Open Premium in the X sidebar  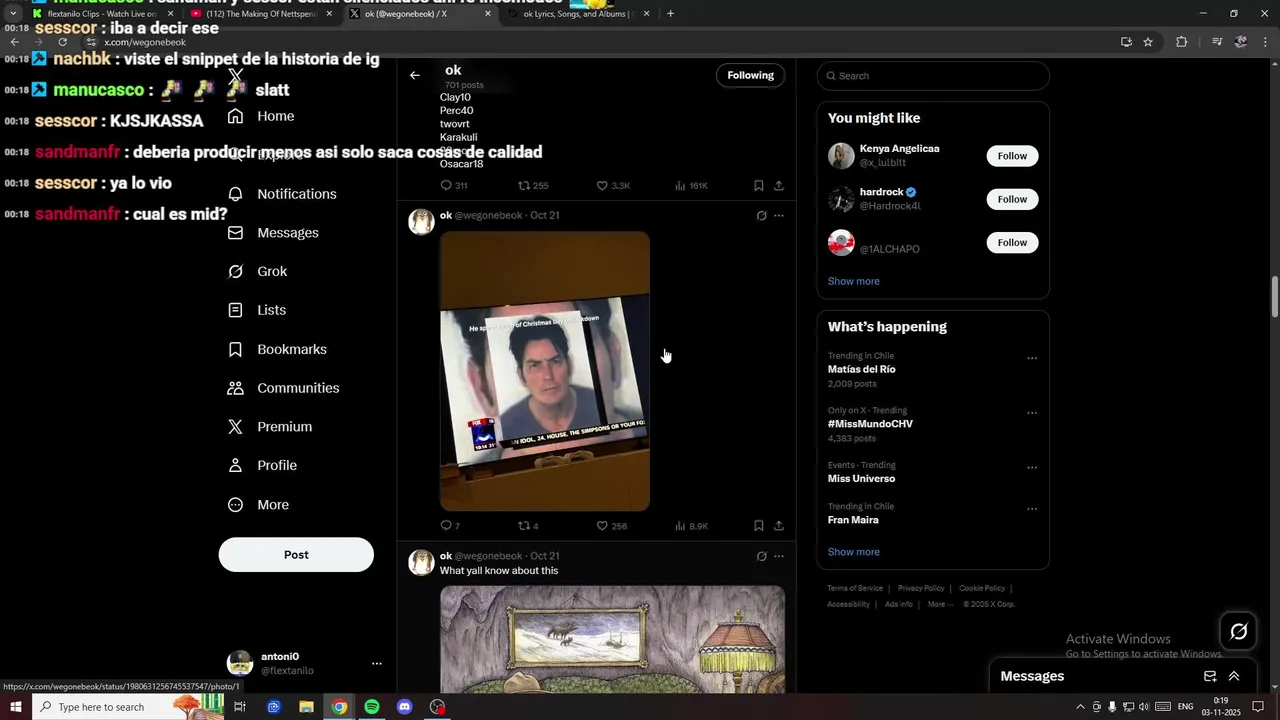(270, 427)
